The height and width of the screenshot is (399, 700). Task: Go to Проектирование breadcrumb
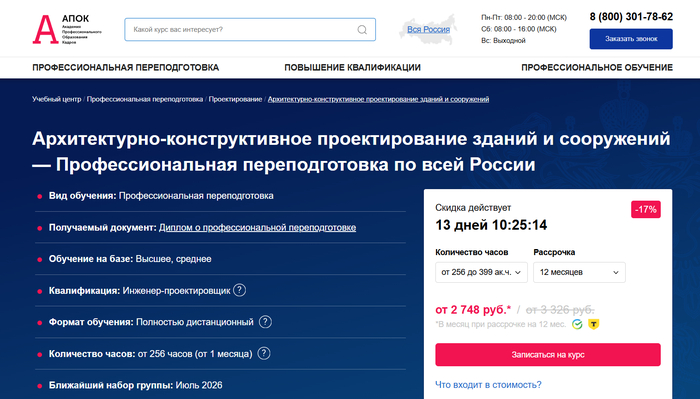[x=235, y=99]
